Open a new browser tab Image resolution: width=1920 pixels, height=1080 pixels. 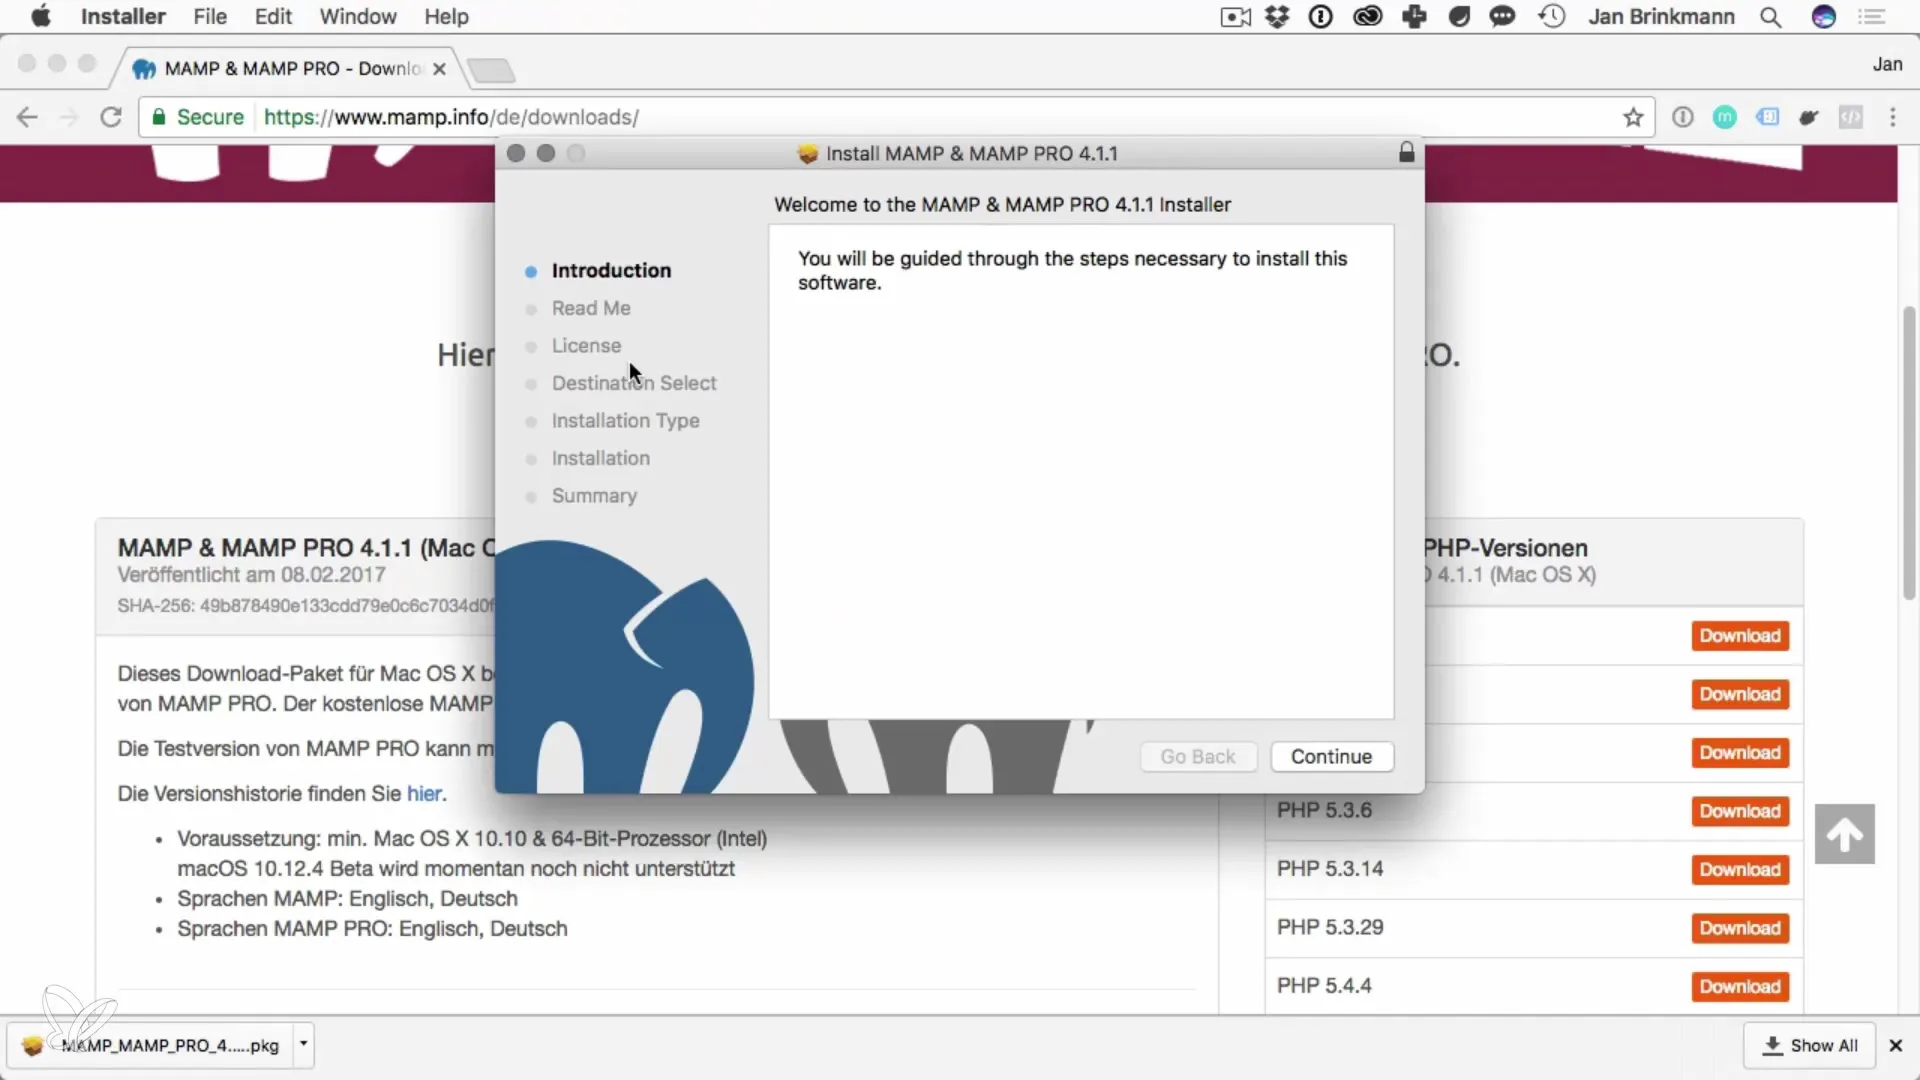[491, 70]
